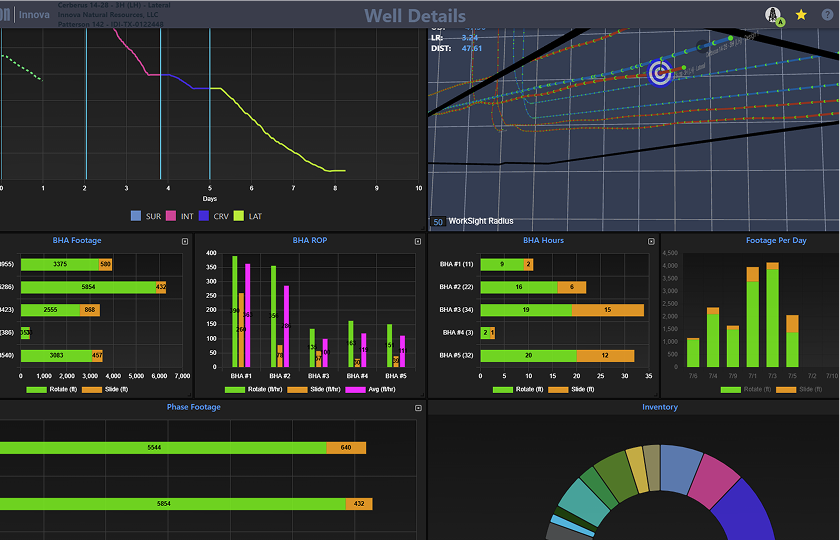Click the WorkSight Radius value field

click(438, 221)
